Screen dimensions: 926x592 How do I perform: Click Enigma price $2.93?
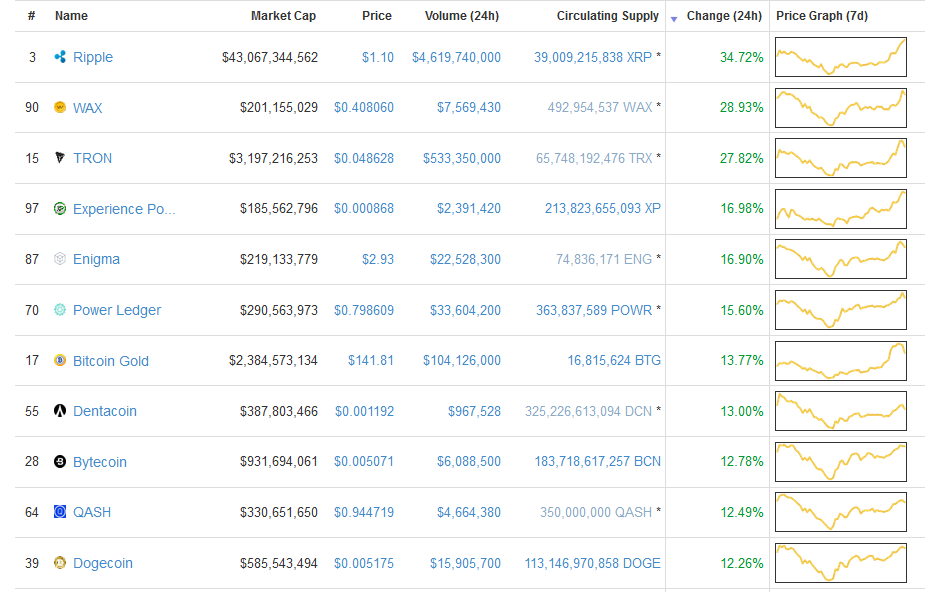pyautogui.click(x=378, y=259)
